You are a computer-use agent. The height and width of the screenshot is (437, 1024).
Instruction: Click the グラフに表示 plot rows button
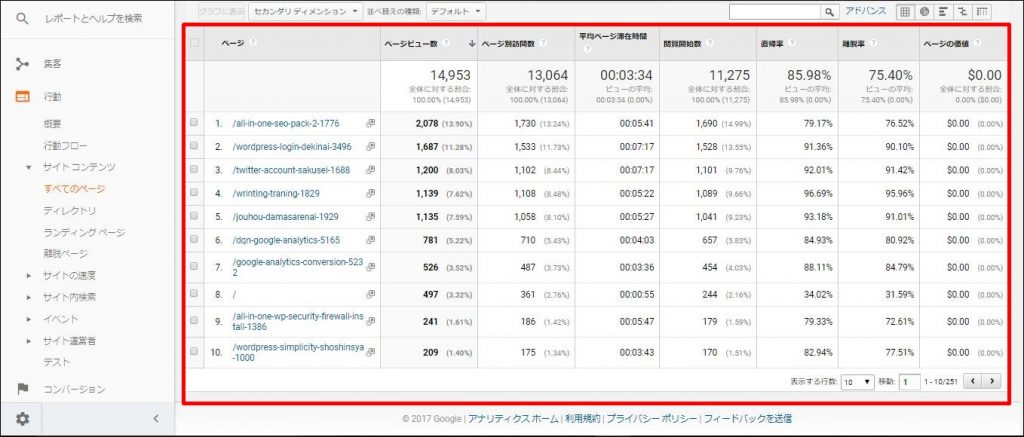(220, 12)
